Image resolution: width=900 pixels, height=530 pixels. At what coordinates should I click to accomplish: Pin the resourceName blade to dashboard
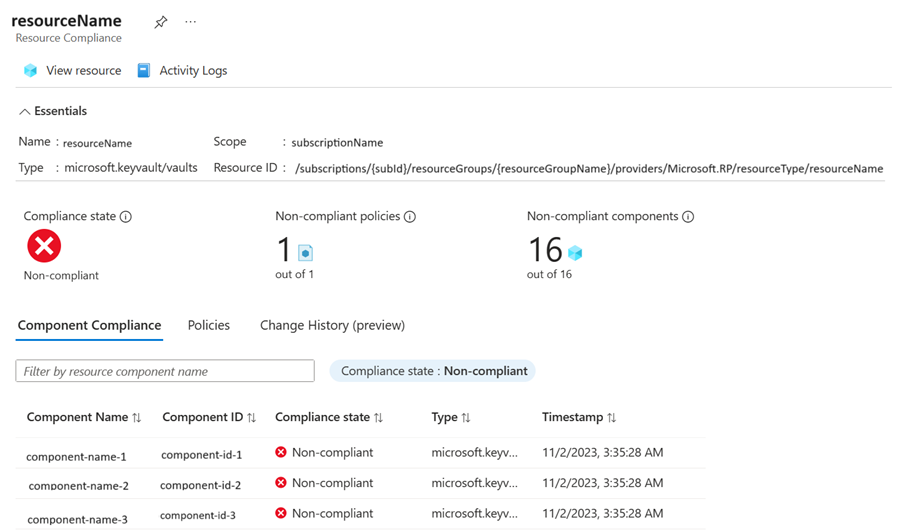(161, 22)
